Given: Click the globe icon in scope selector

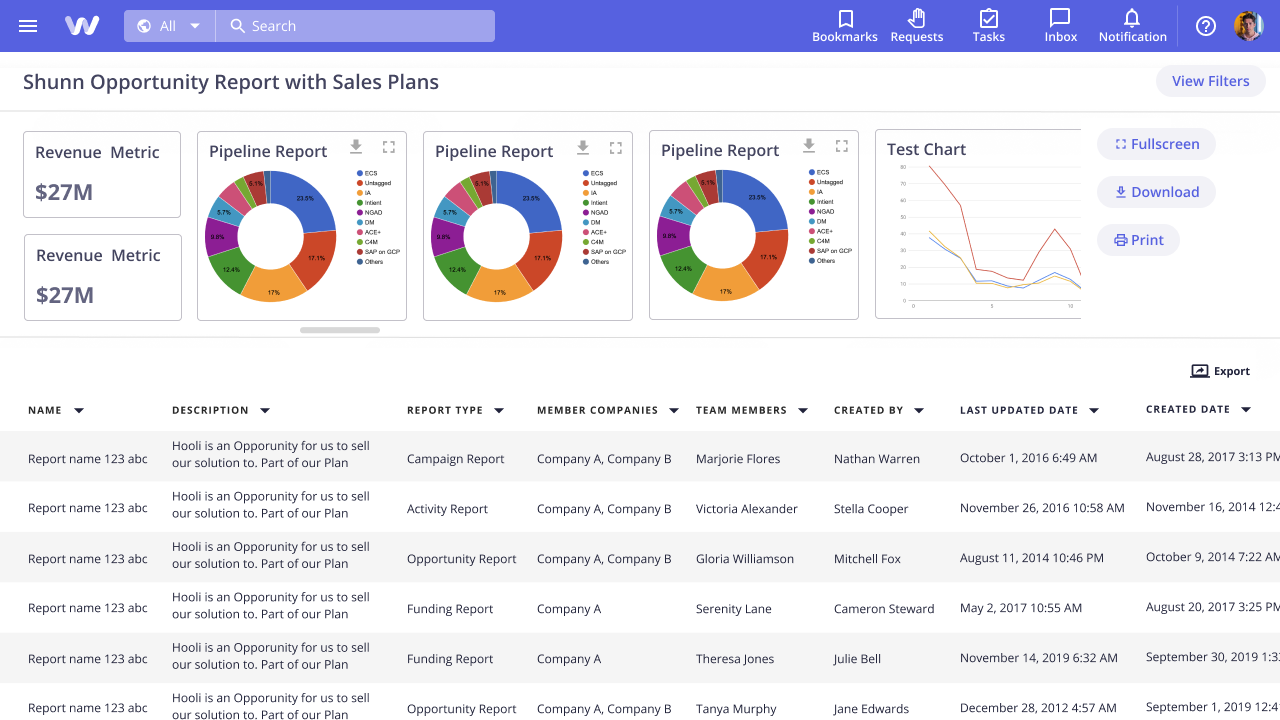Looking at the screenshot, I should [144, 26].
